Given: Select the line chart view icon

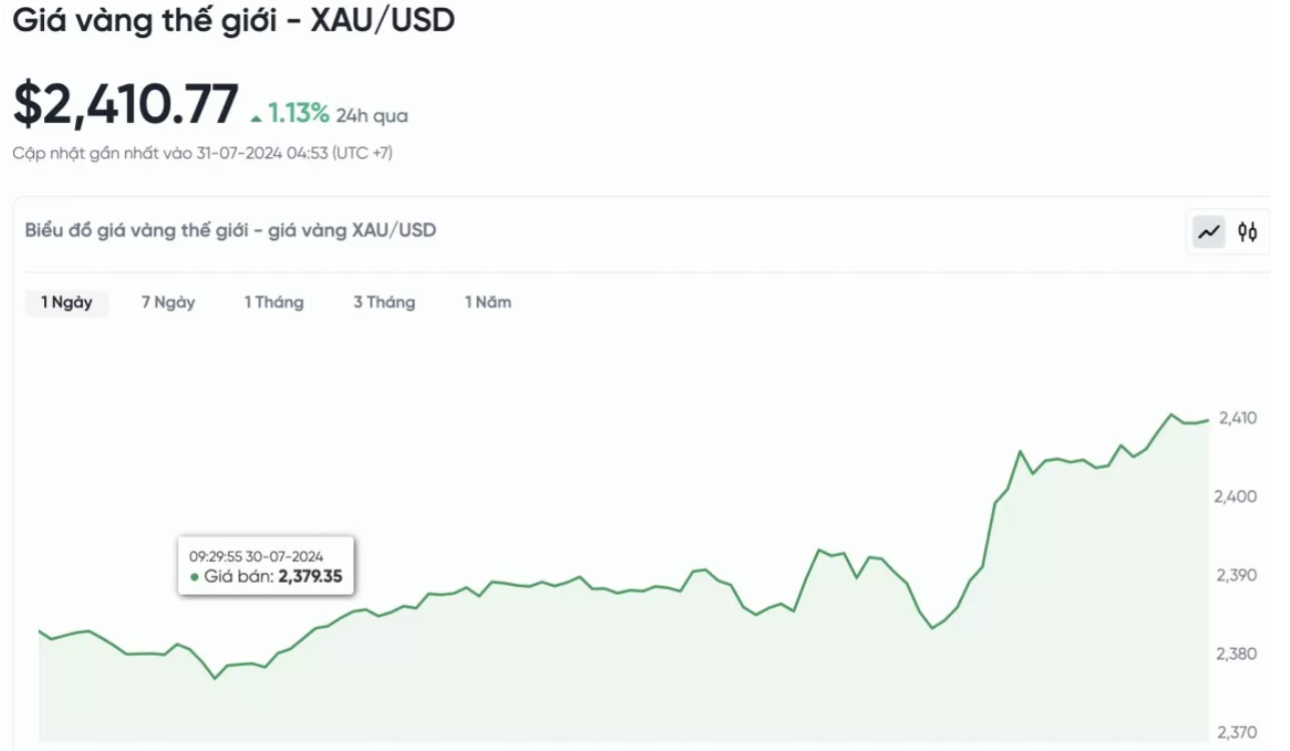Looking at the screenshot, I should pos(1209,232).
